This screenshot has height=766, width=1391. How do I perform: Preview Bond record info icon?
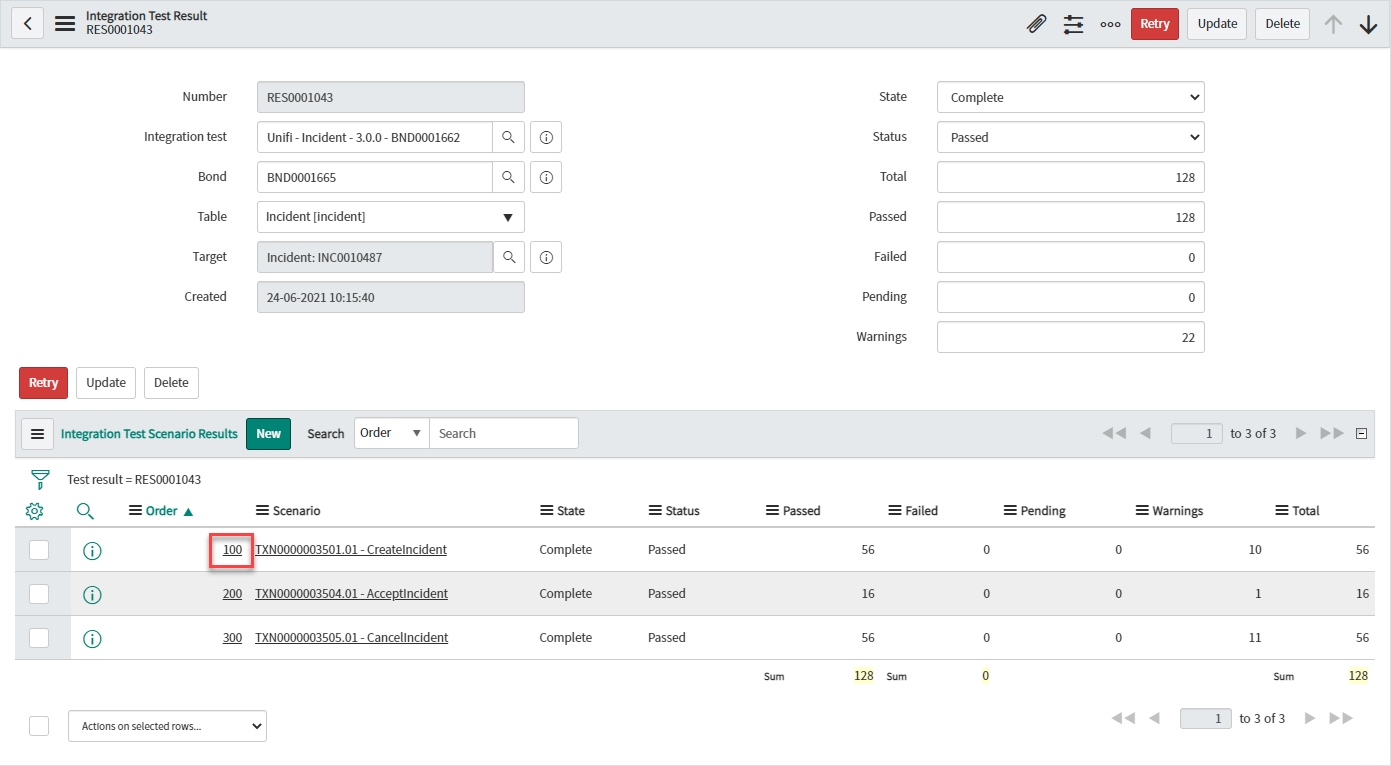click(546, 177)
